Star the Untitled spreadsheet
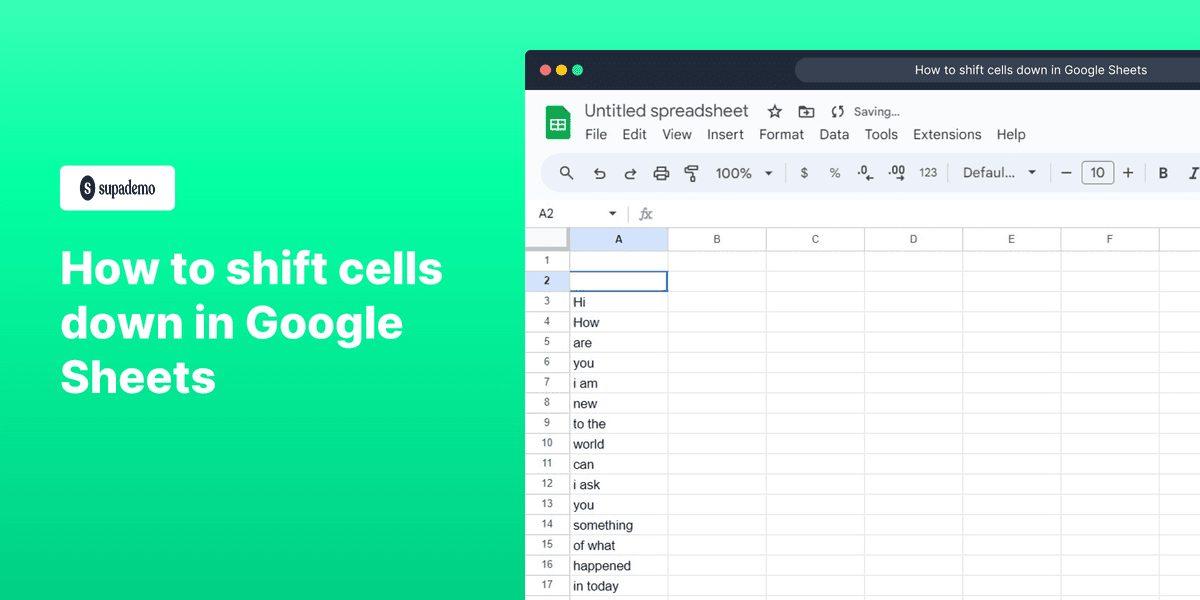1200x600 pixels. (774, 111)
